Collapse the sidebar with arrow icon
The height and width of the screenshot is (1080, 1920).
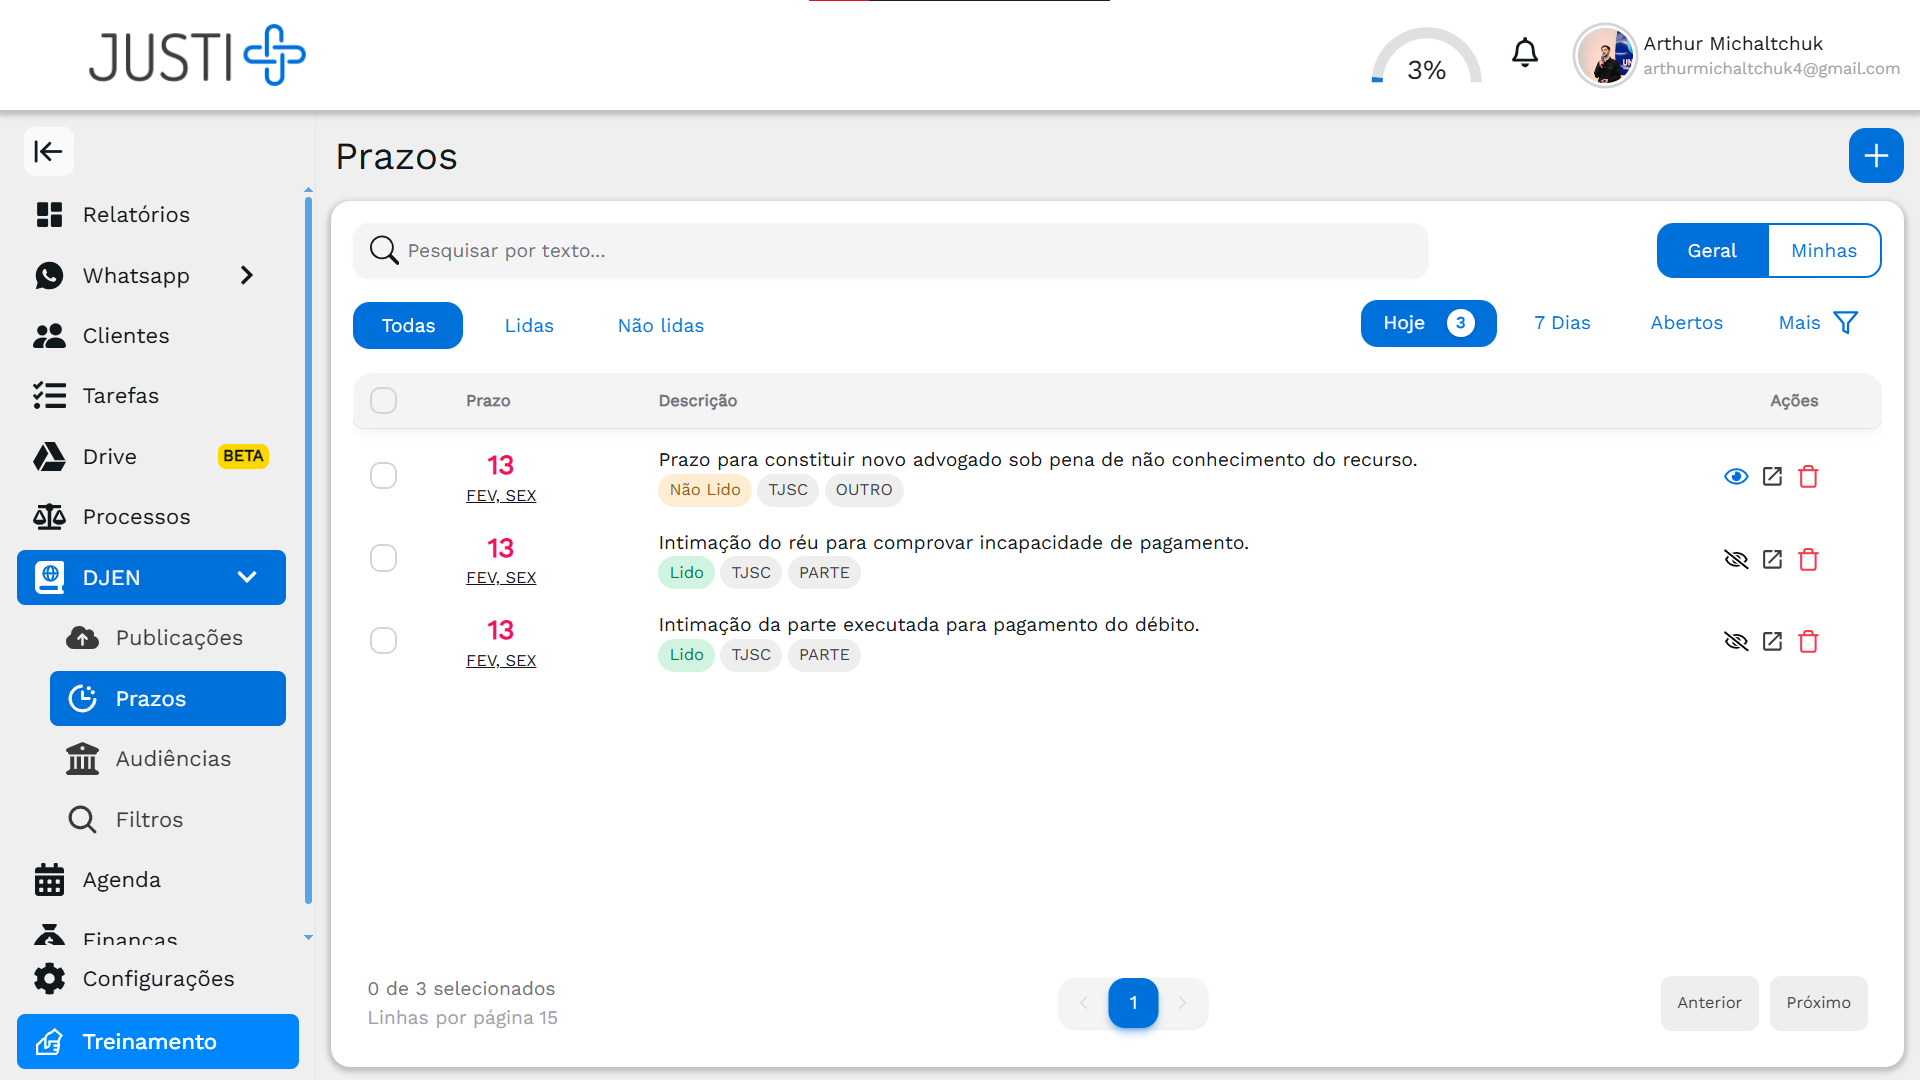pyautogui.click(x=48, y=152)
